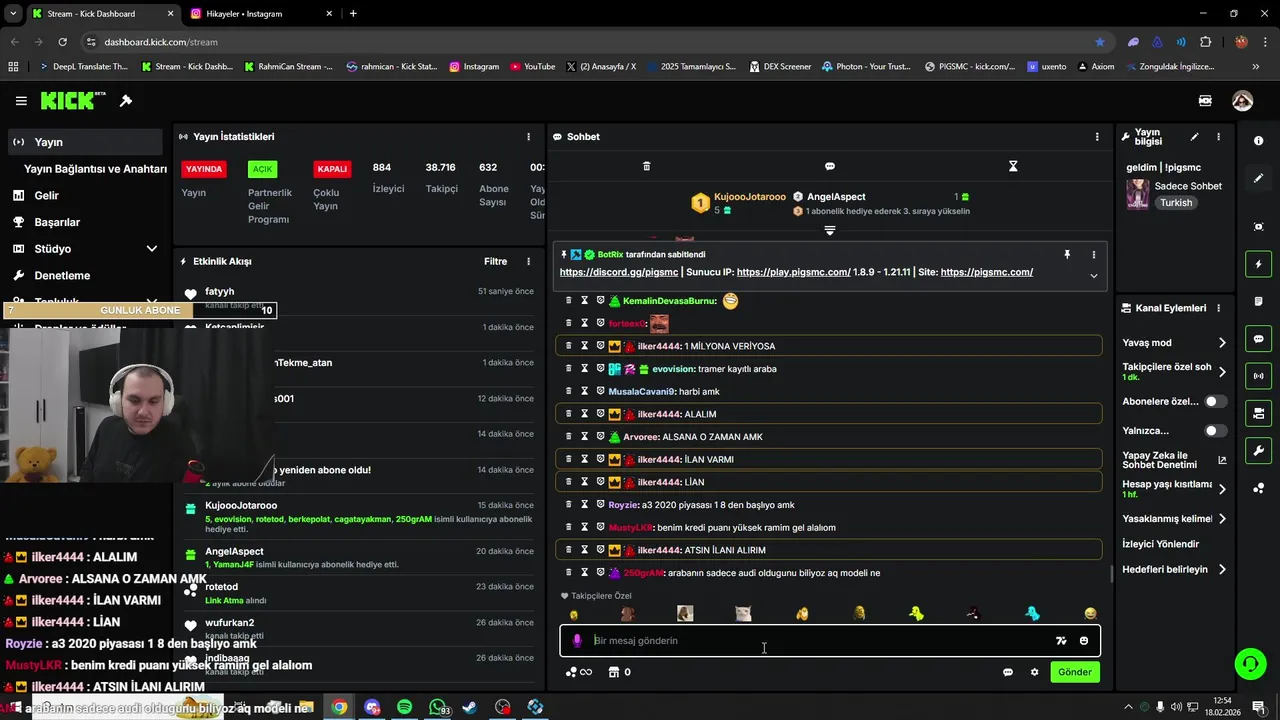Click the broadcast signal icon in right sidebar

tap(1258, 376)
